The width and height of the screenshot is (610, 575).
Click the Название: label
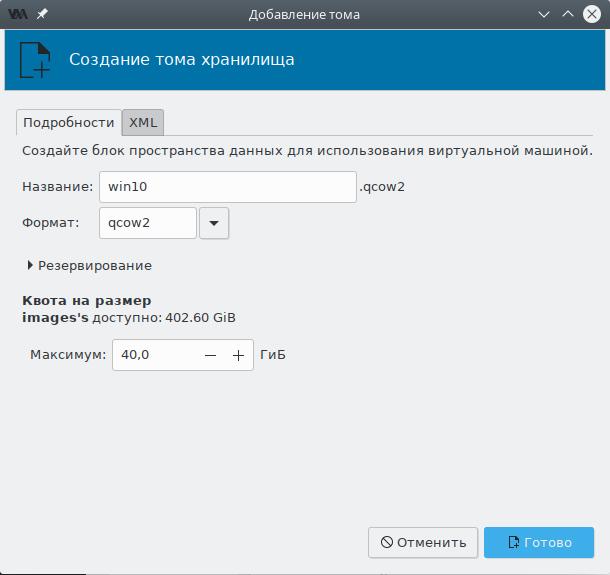coord(58,187)
